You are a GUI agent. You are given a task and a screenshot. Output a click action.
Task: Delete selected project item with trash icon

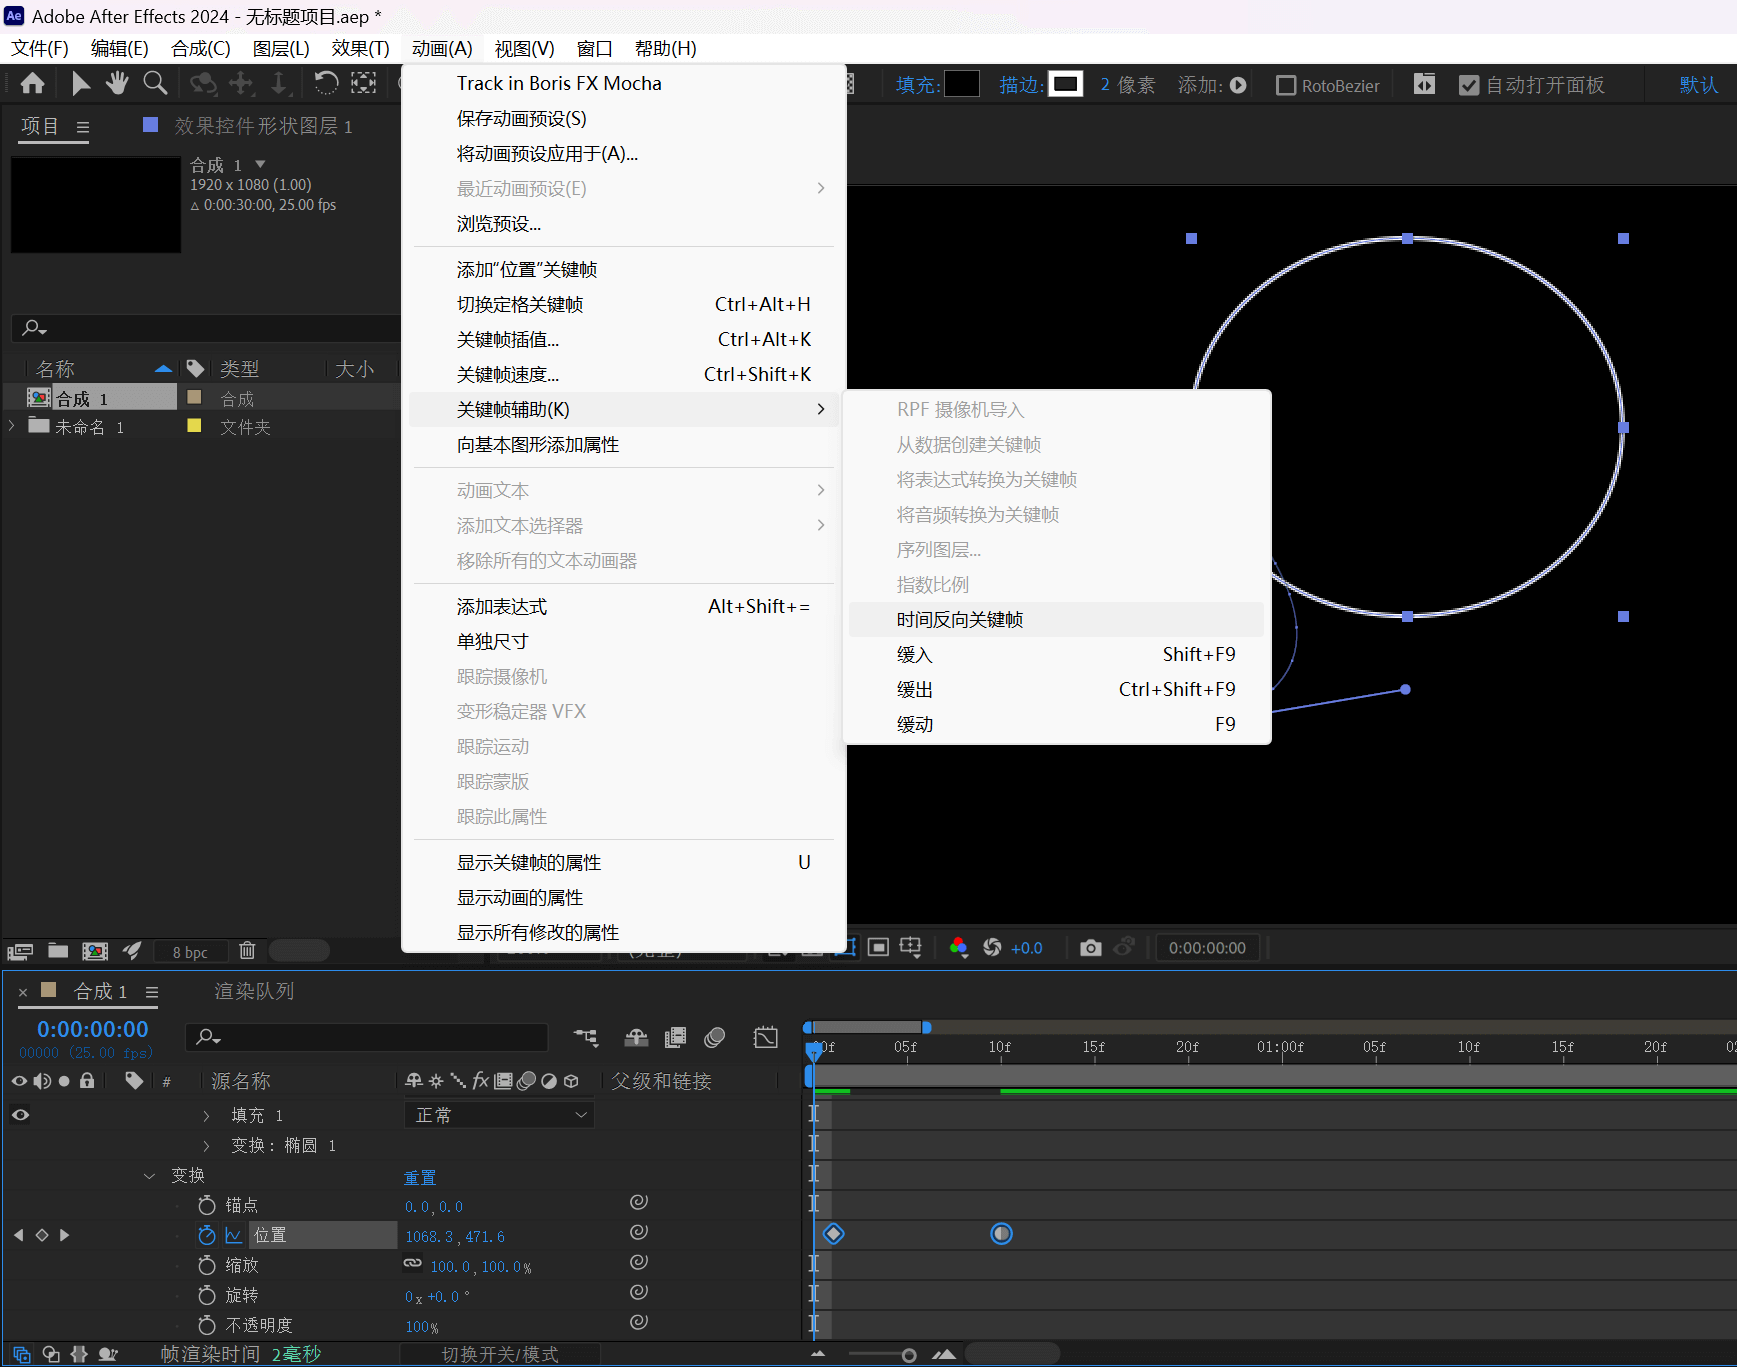click(x=247, y=951)
